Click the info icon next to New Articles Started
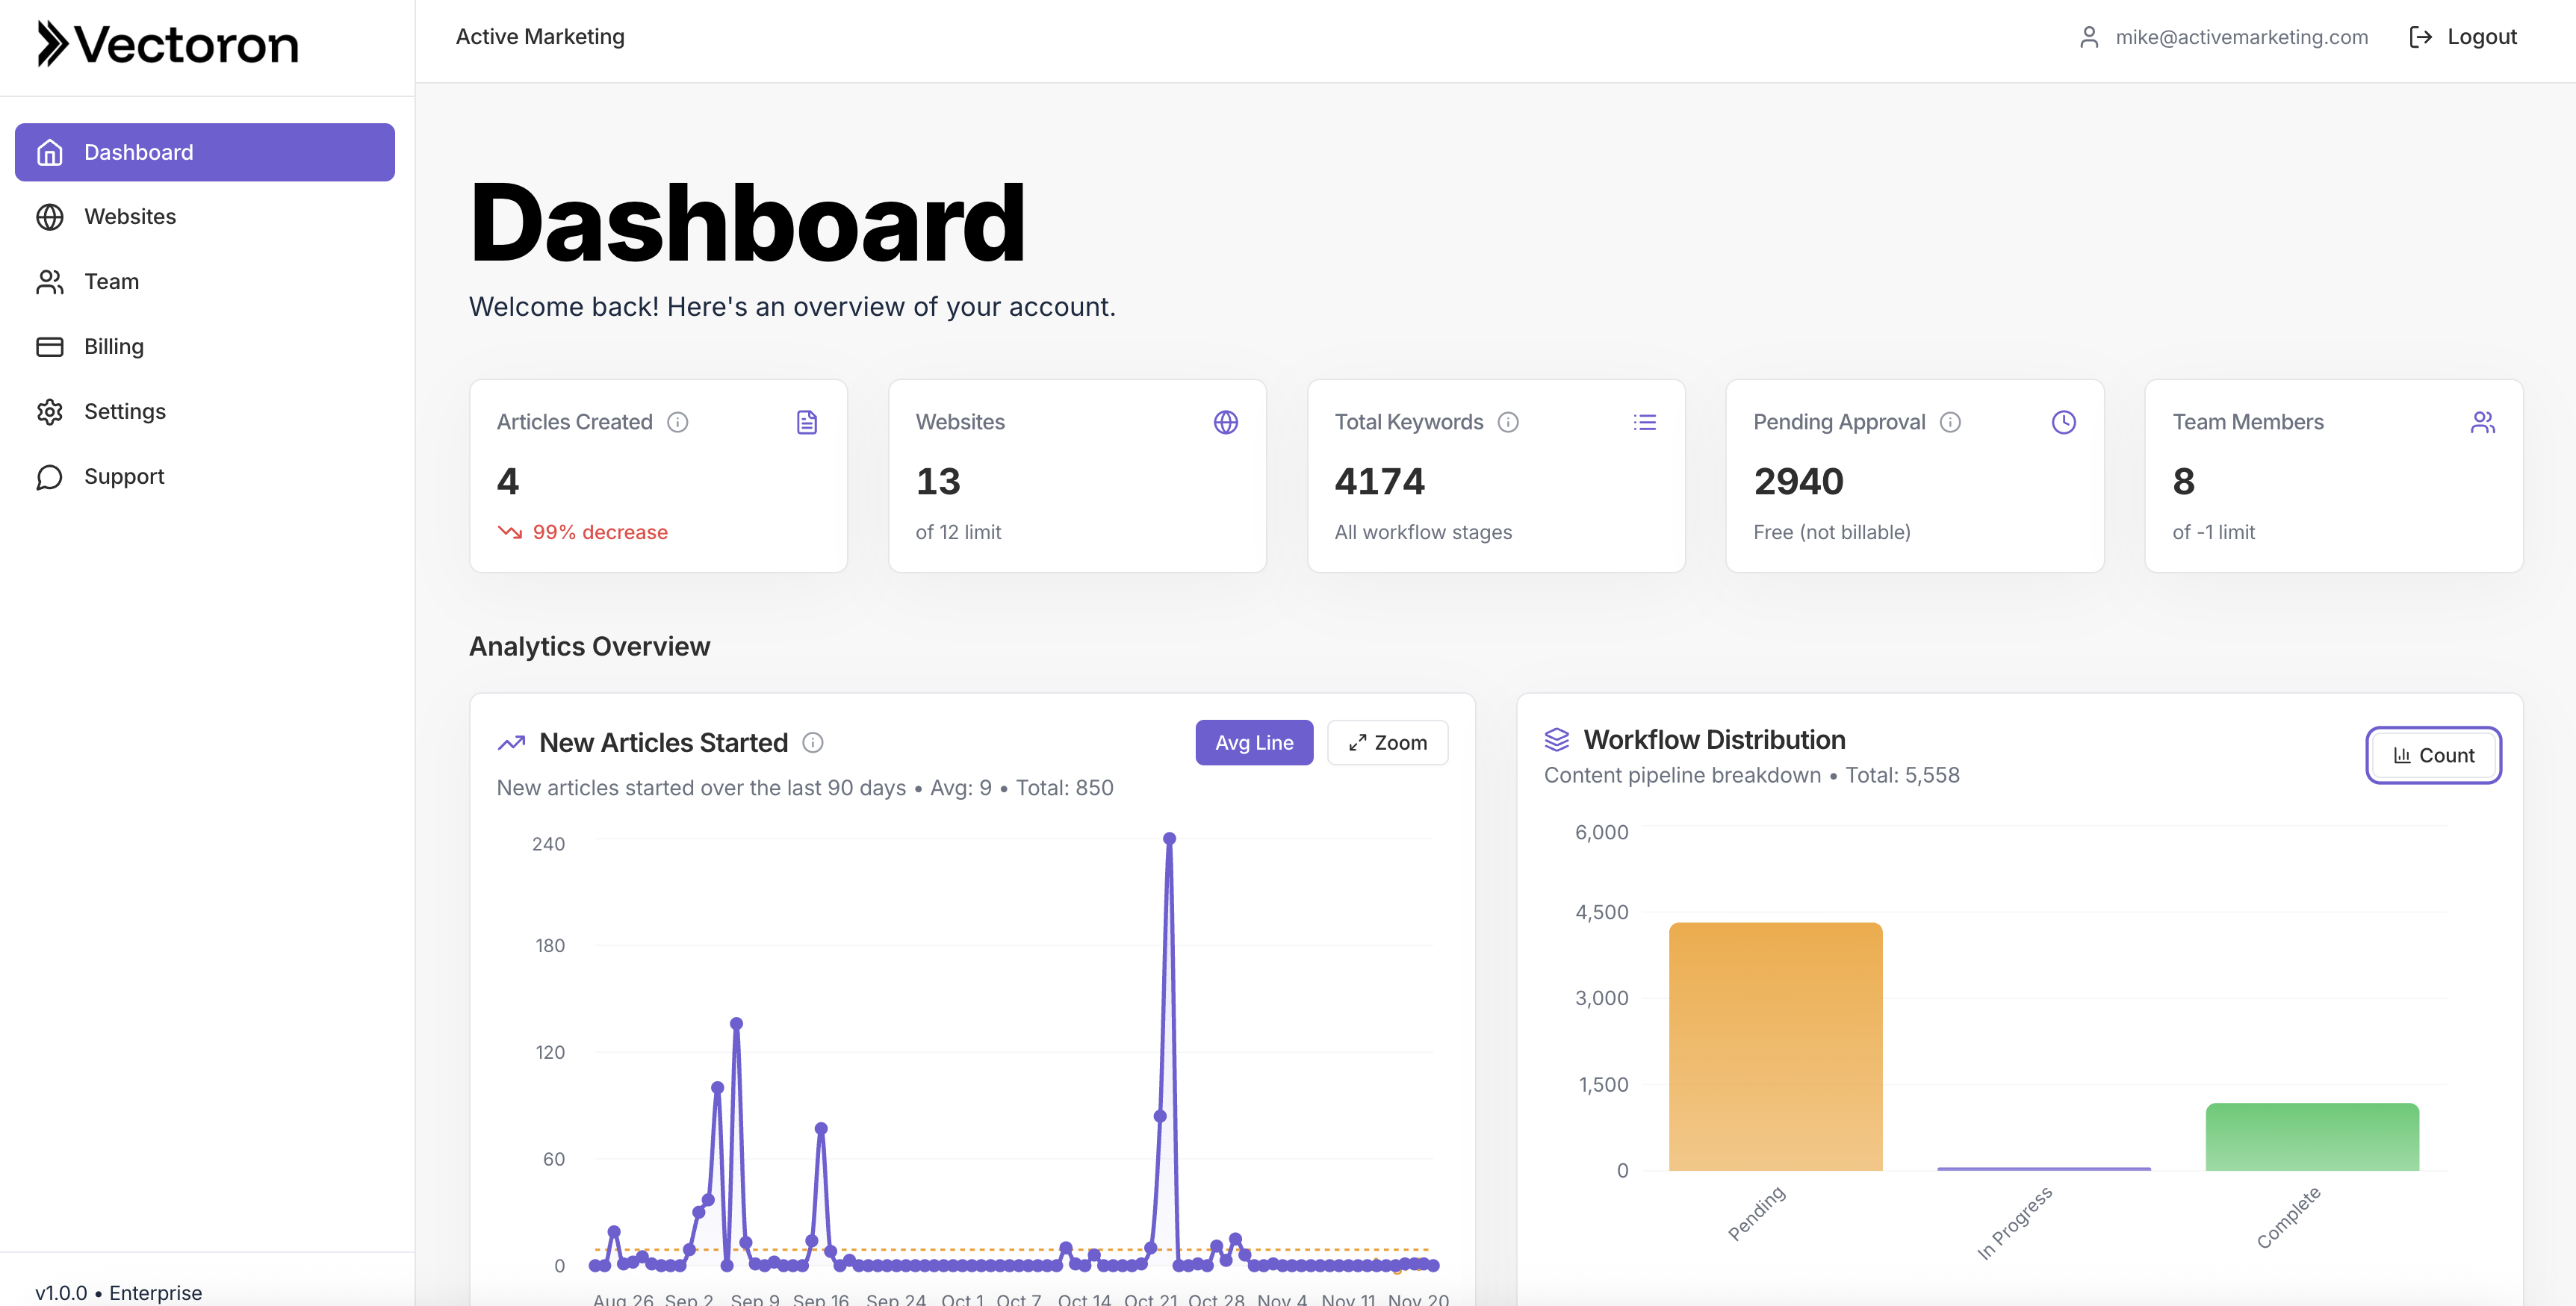The height and width of the screenshot is (1306, 2576). pos(813,742)
